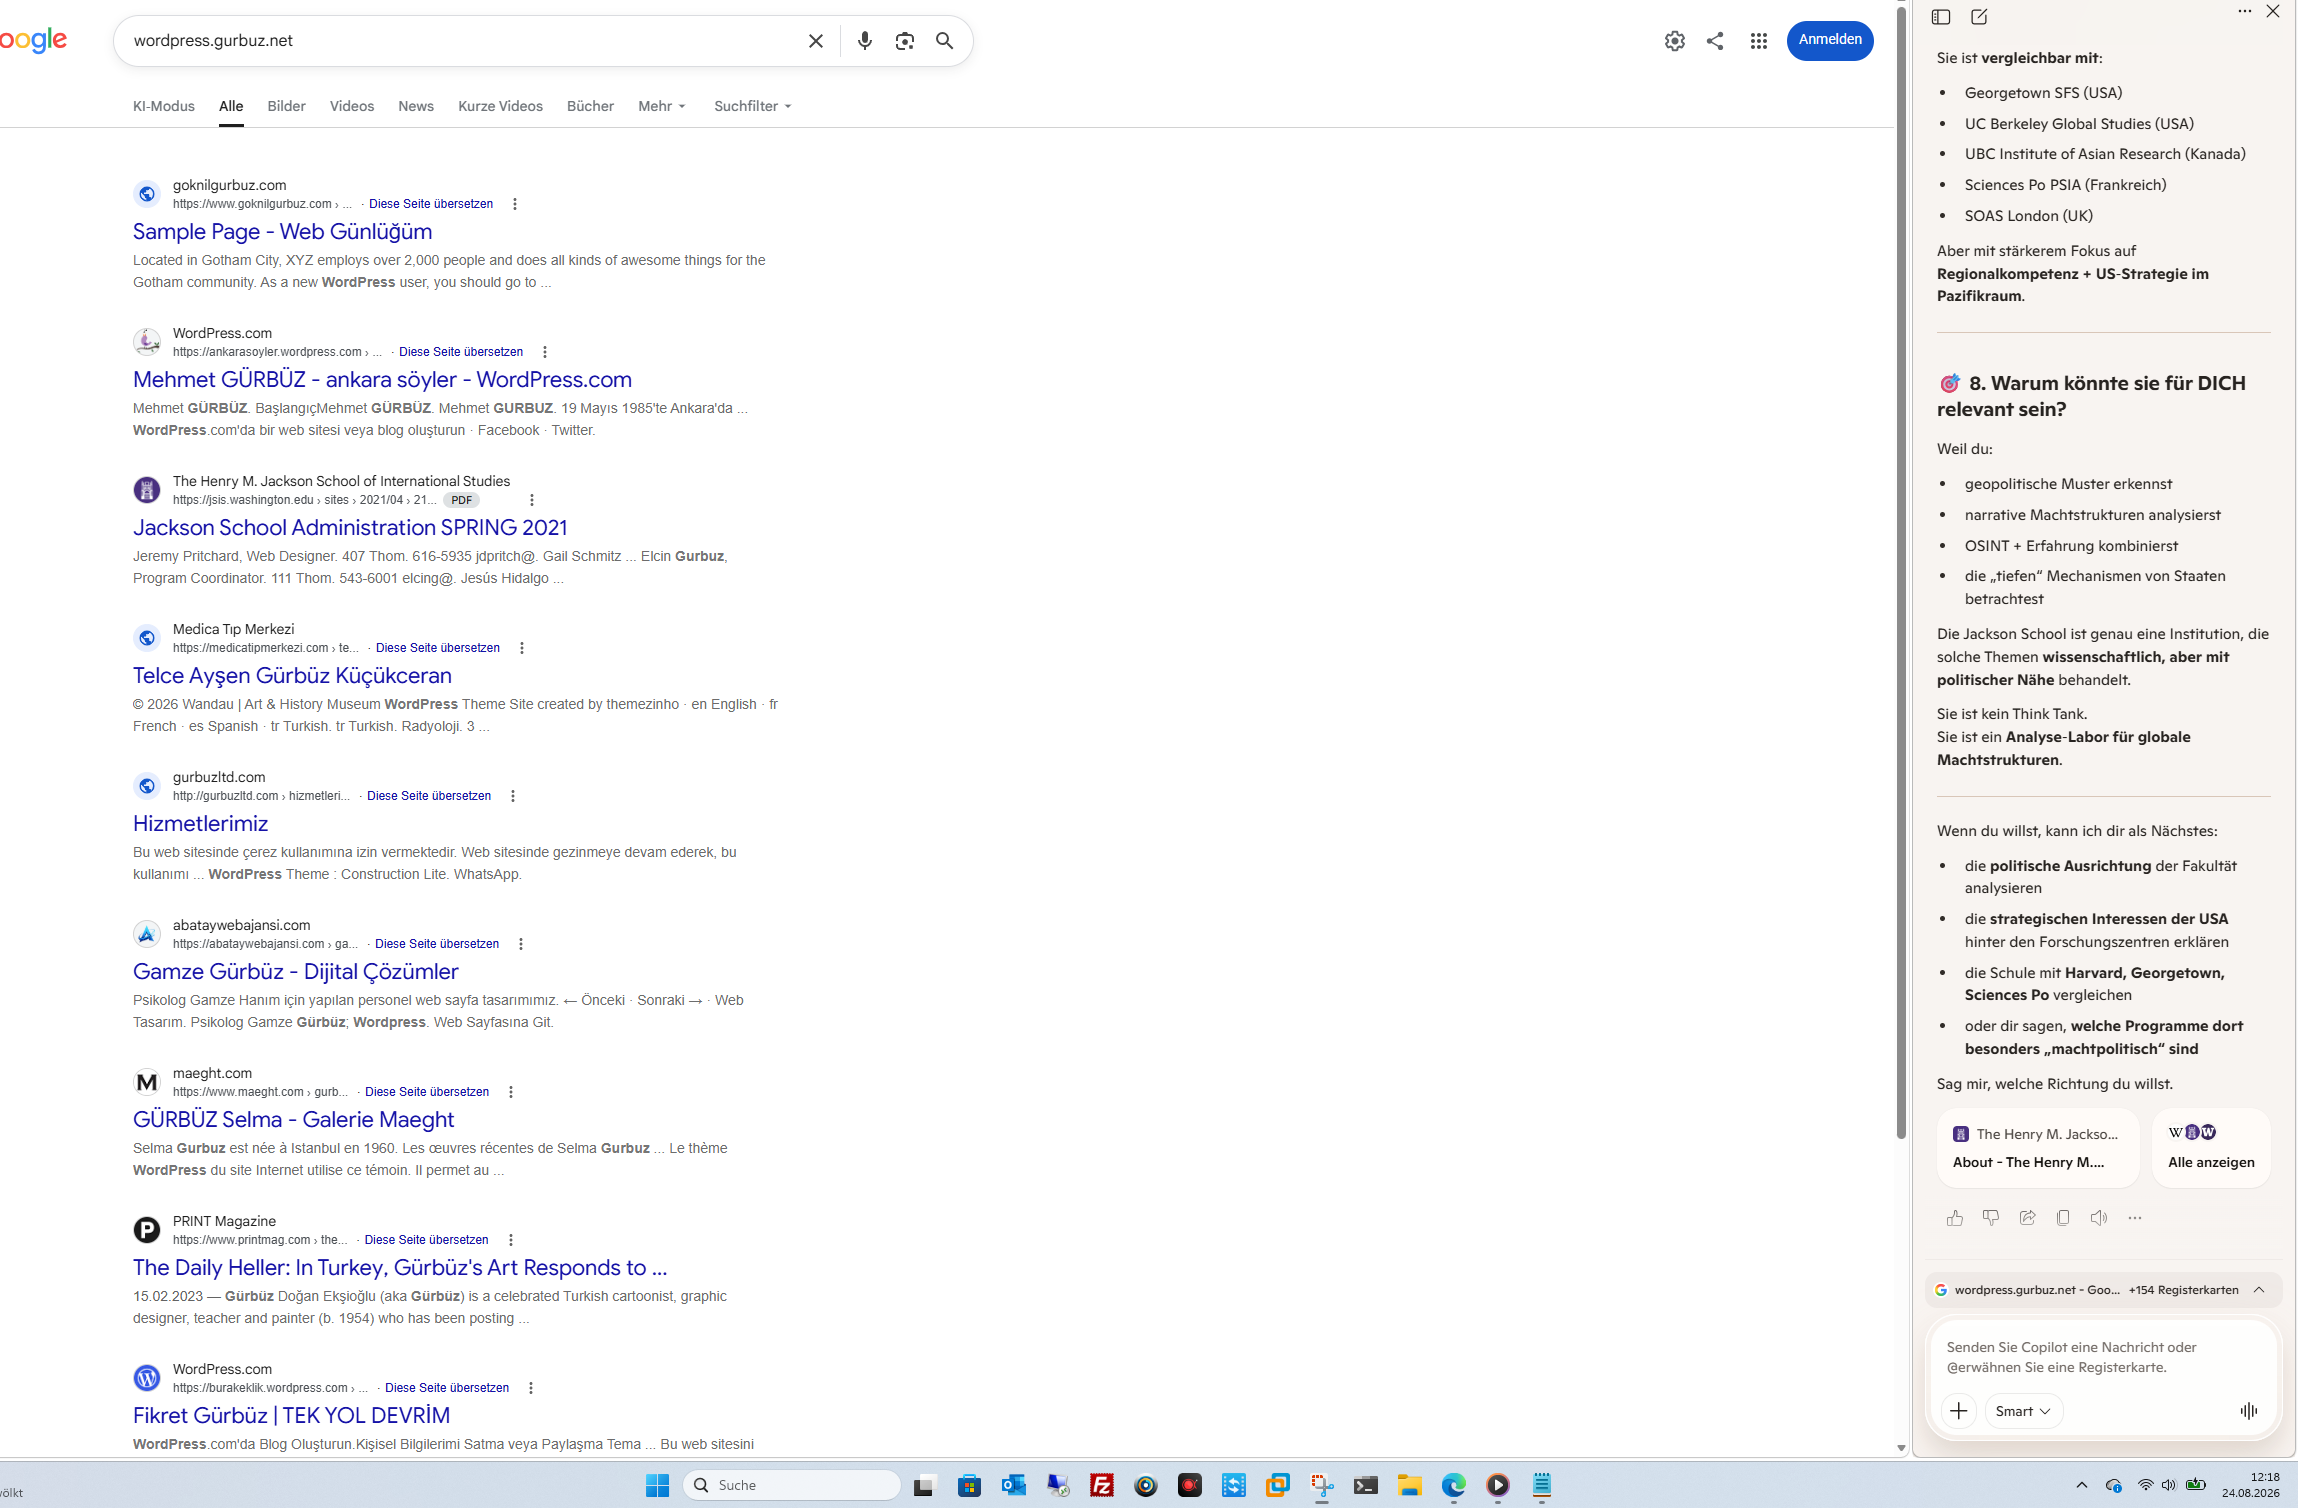Open 'Mehmet GÜRBÜZ - ankara söyler' result
The width and height of the screenshot is (2298, 1508).
[382, 380]
